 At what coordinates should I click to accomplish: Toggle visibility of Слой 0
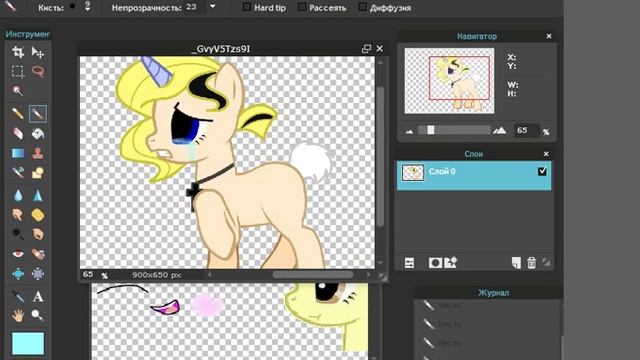point(542,171)
